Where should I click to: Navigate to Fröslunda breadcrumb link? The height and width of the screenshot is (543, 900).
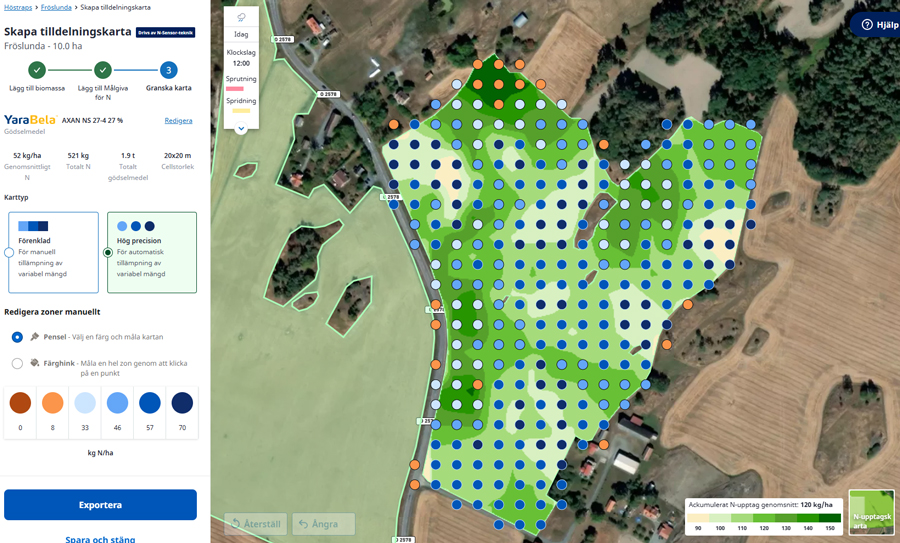[56, 7]
